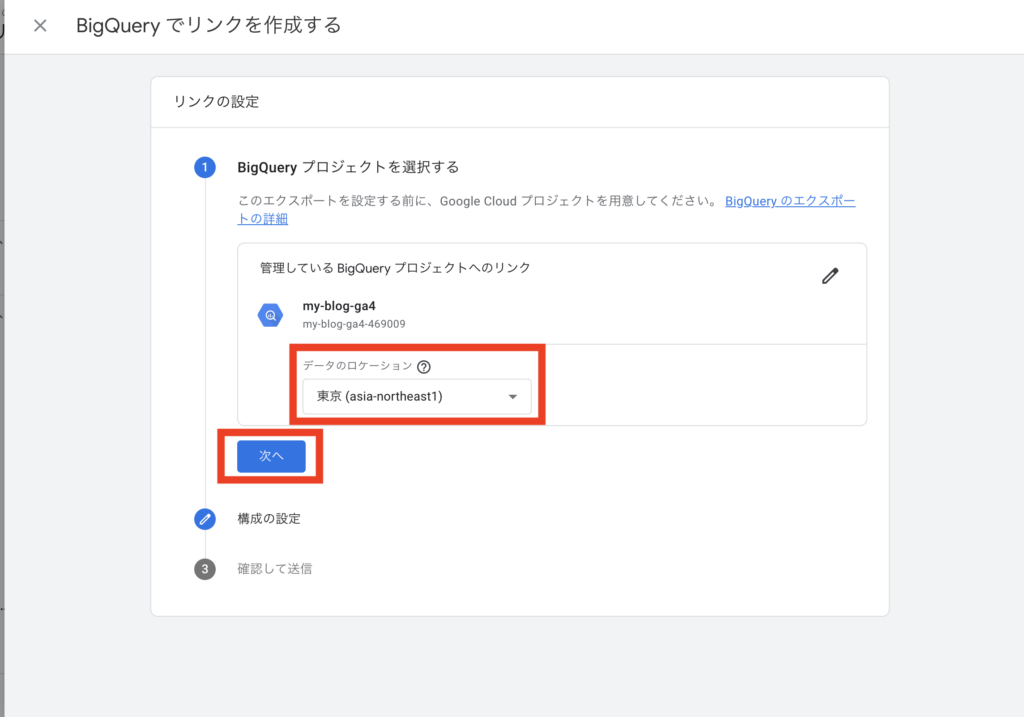Click the BigQuery プロジェクトを選択する heading
The width and height of the screenshot is (1024, 717).
(x=348, y=167)
